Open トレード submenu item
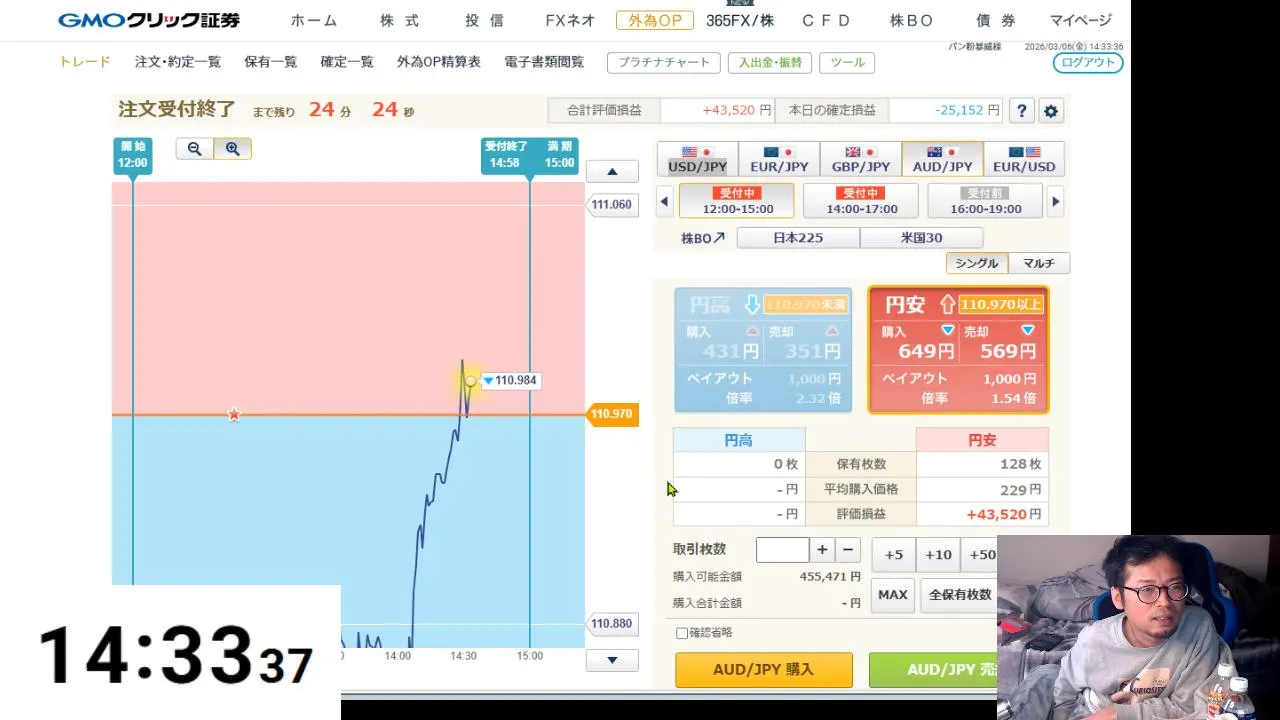Viewport: 1280px width, 720px height. pos(85,62)
